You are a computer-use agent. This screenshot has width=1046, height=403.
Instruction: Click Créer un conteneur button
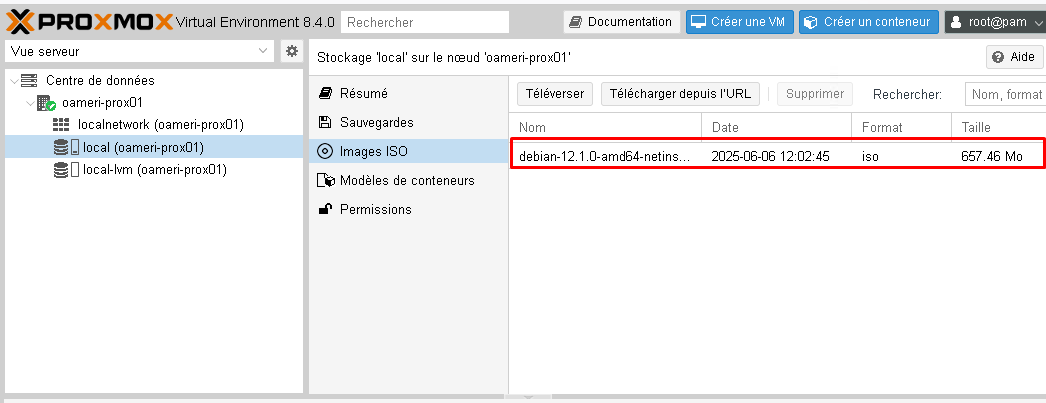869,22
